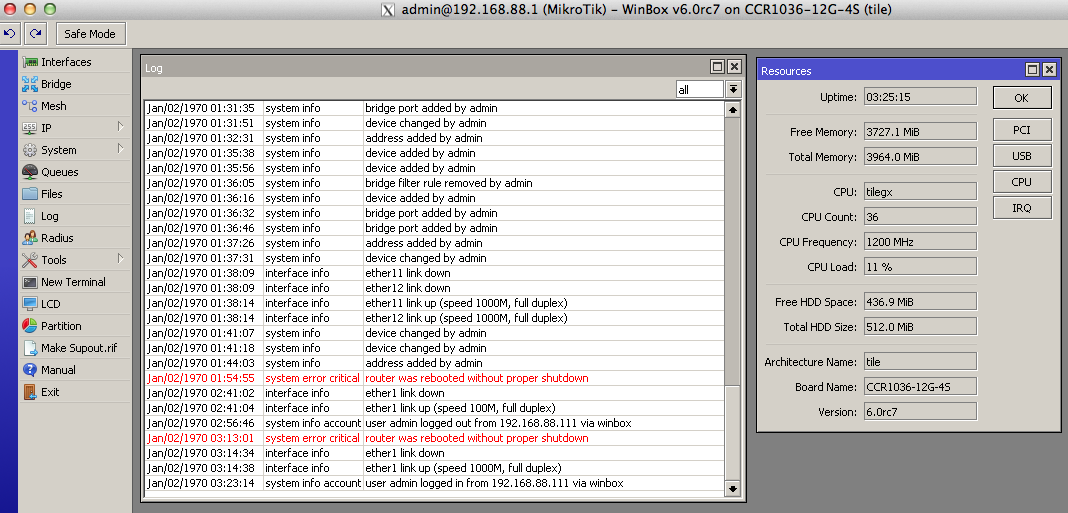The image size is (1068, 513).
Task: Click the PCI button
Action: click(1022, 130)
